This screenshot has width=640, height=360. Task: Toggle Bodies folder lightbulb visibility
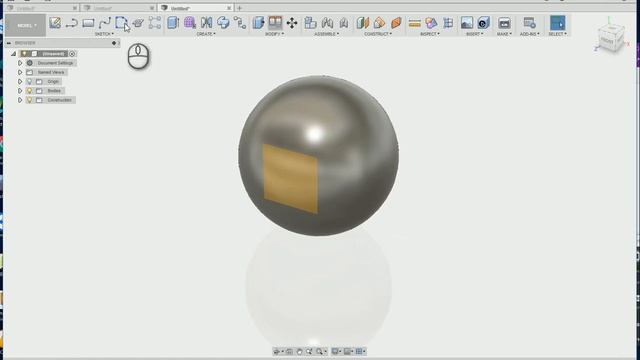tap(29, 91)
